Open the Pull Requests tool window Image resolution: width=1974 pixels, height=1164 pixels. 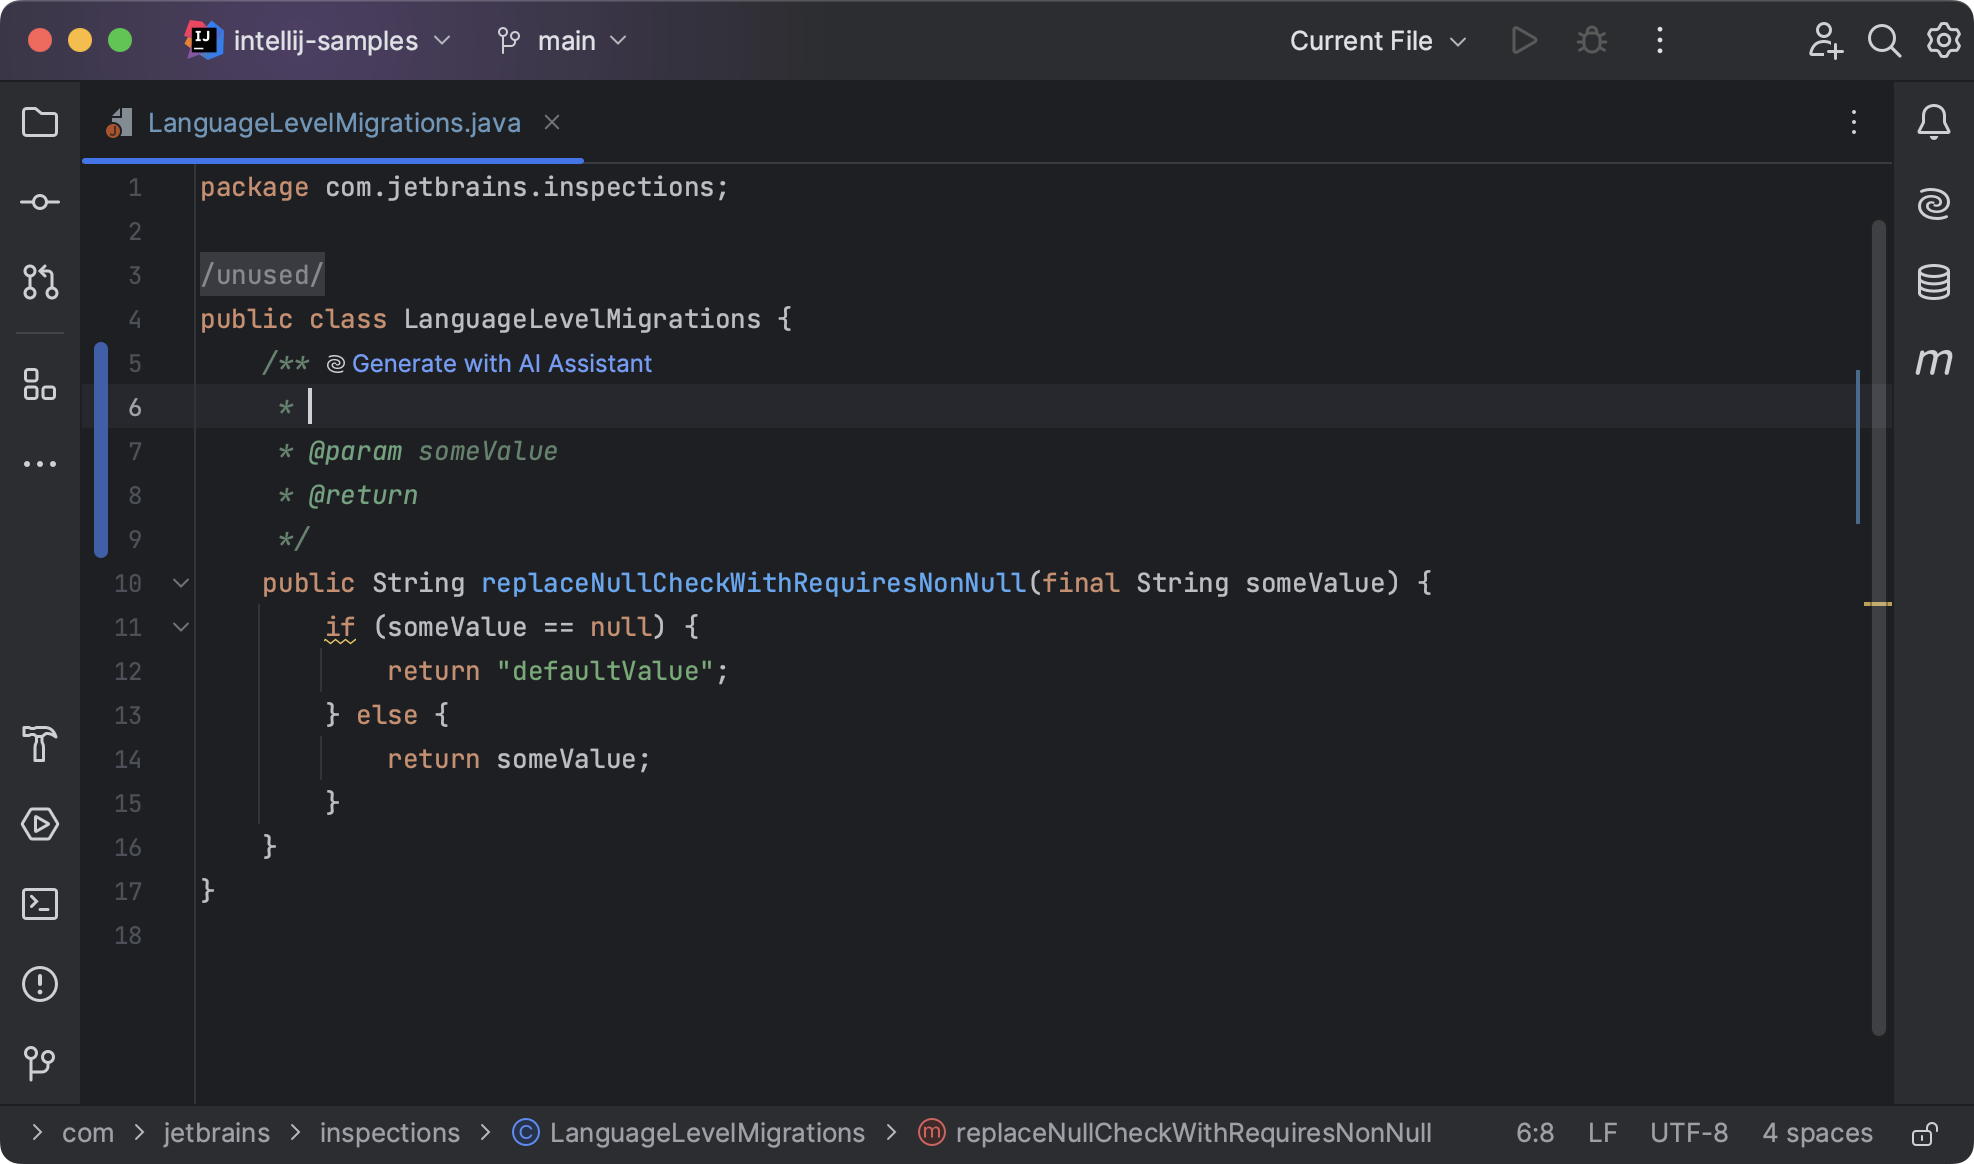[x=40, y=282]
